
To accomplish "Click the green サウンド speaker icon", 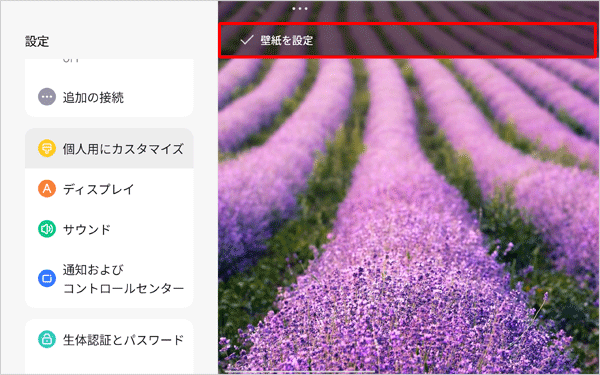I will (47, 229).
